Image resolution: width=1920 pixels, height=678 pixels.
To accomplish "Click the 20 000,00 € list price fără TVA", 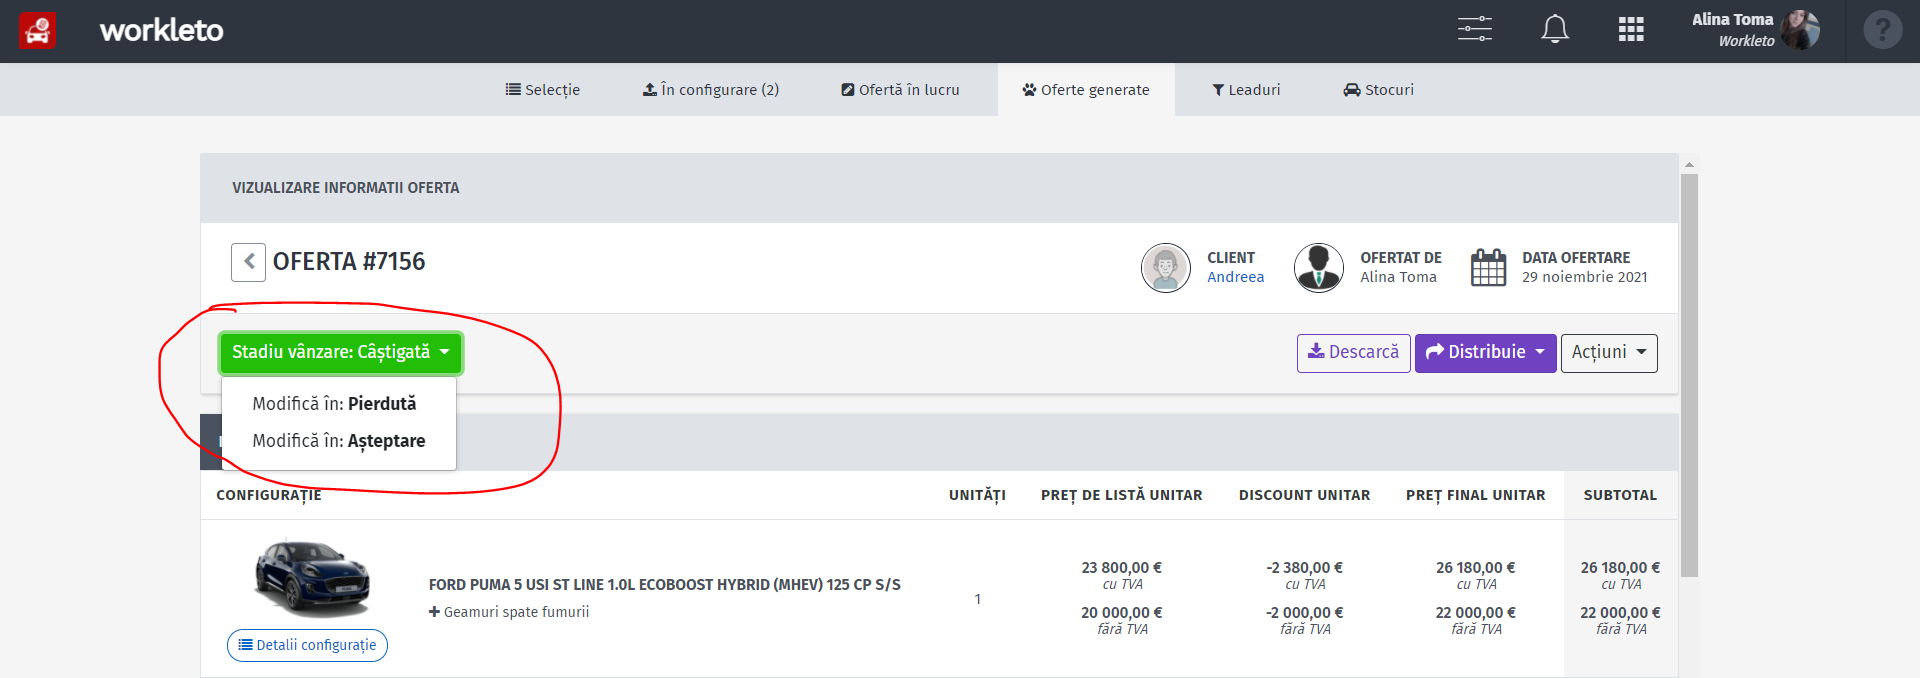I will tap(1122, 613).
